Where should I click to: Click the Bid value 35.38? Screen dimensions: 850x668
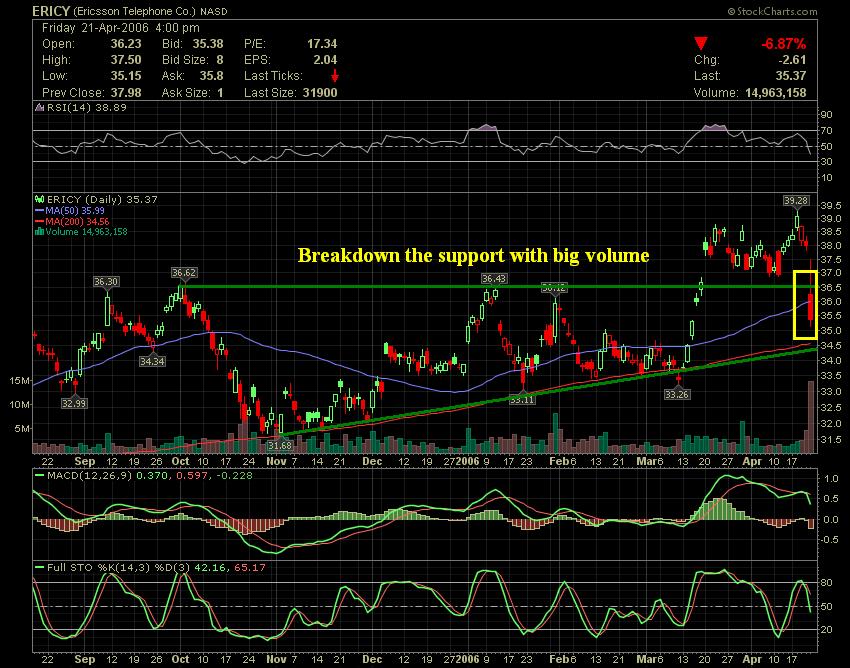208,44
